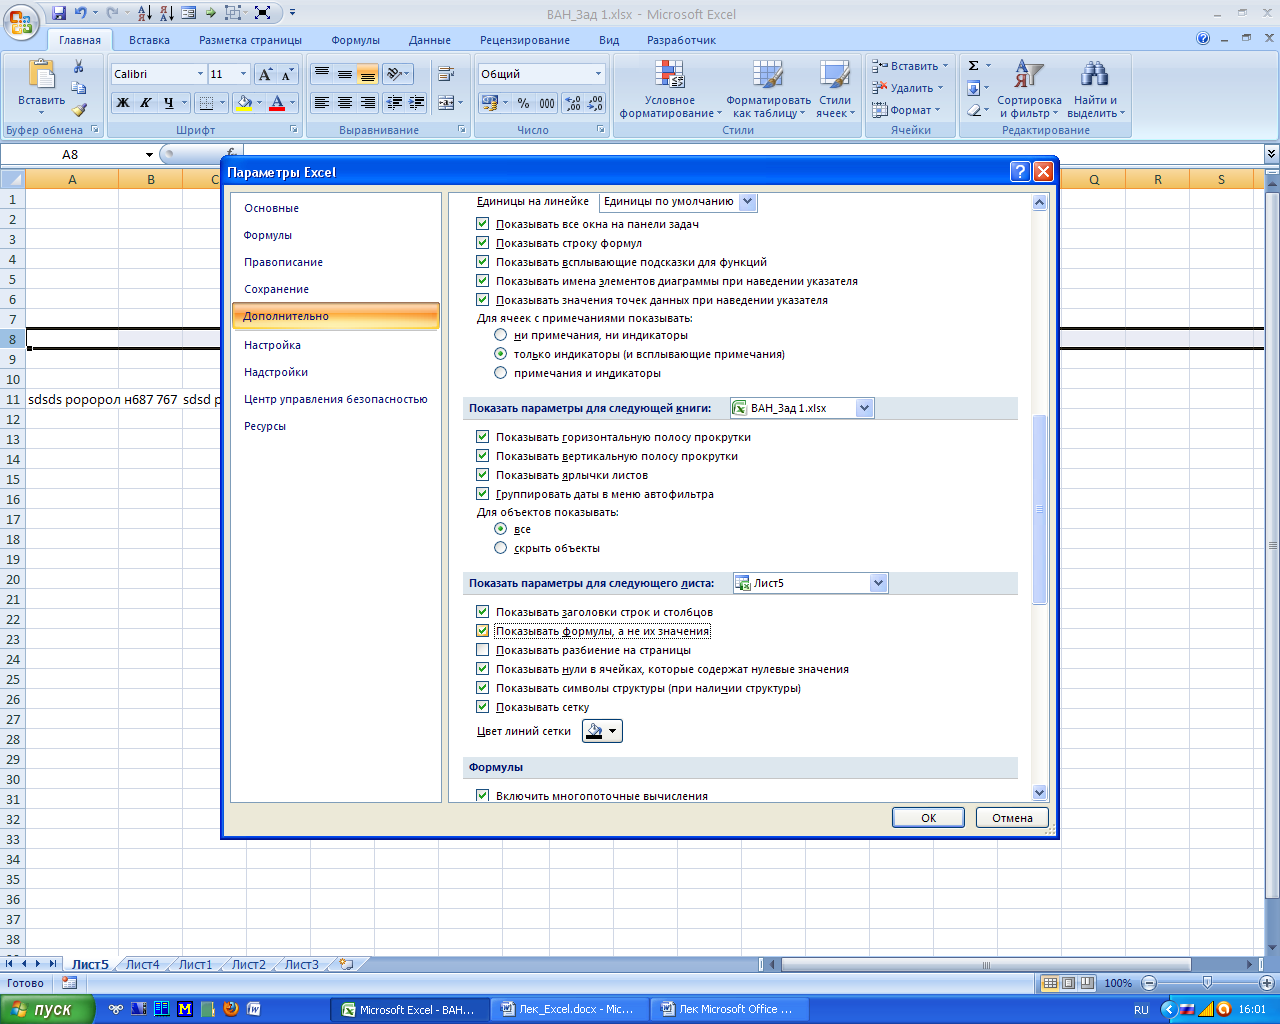Screen dimensions: 1280x1024
Task: Toggle 'Показывать все окна на панели задач' checkbox
Action: 483,224
